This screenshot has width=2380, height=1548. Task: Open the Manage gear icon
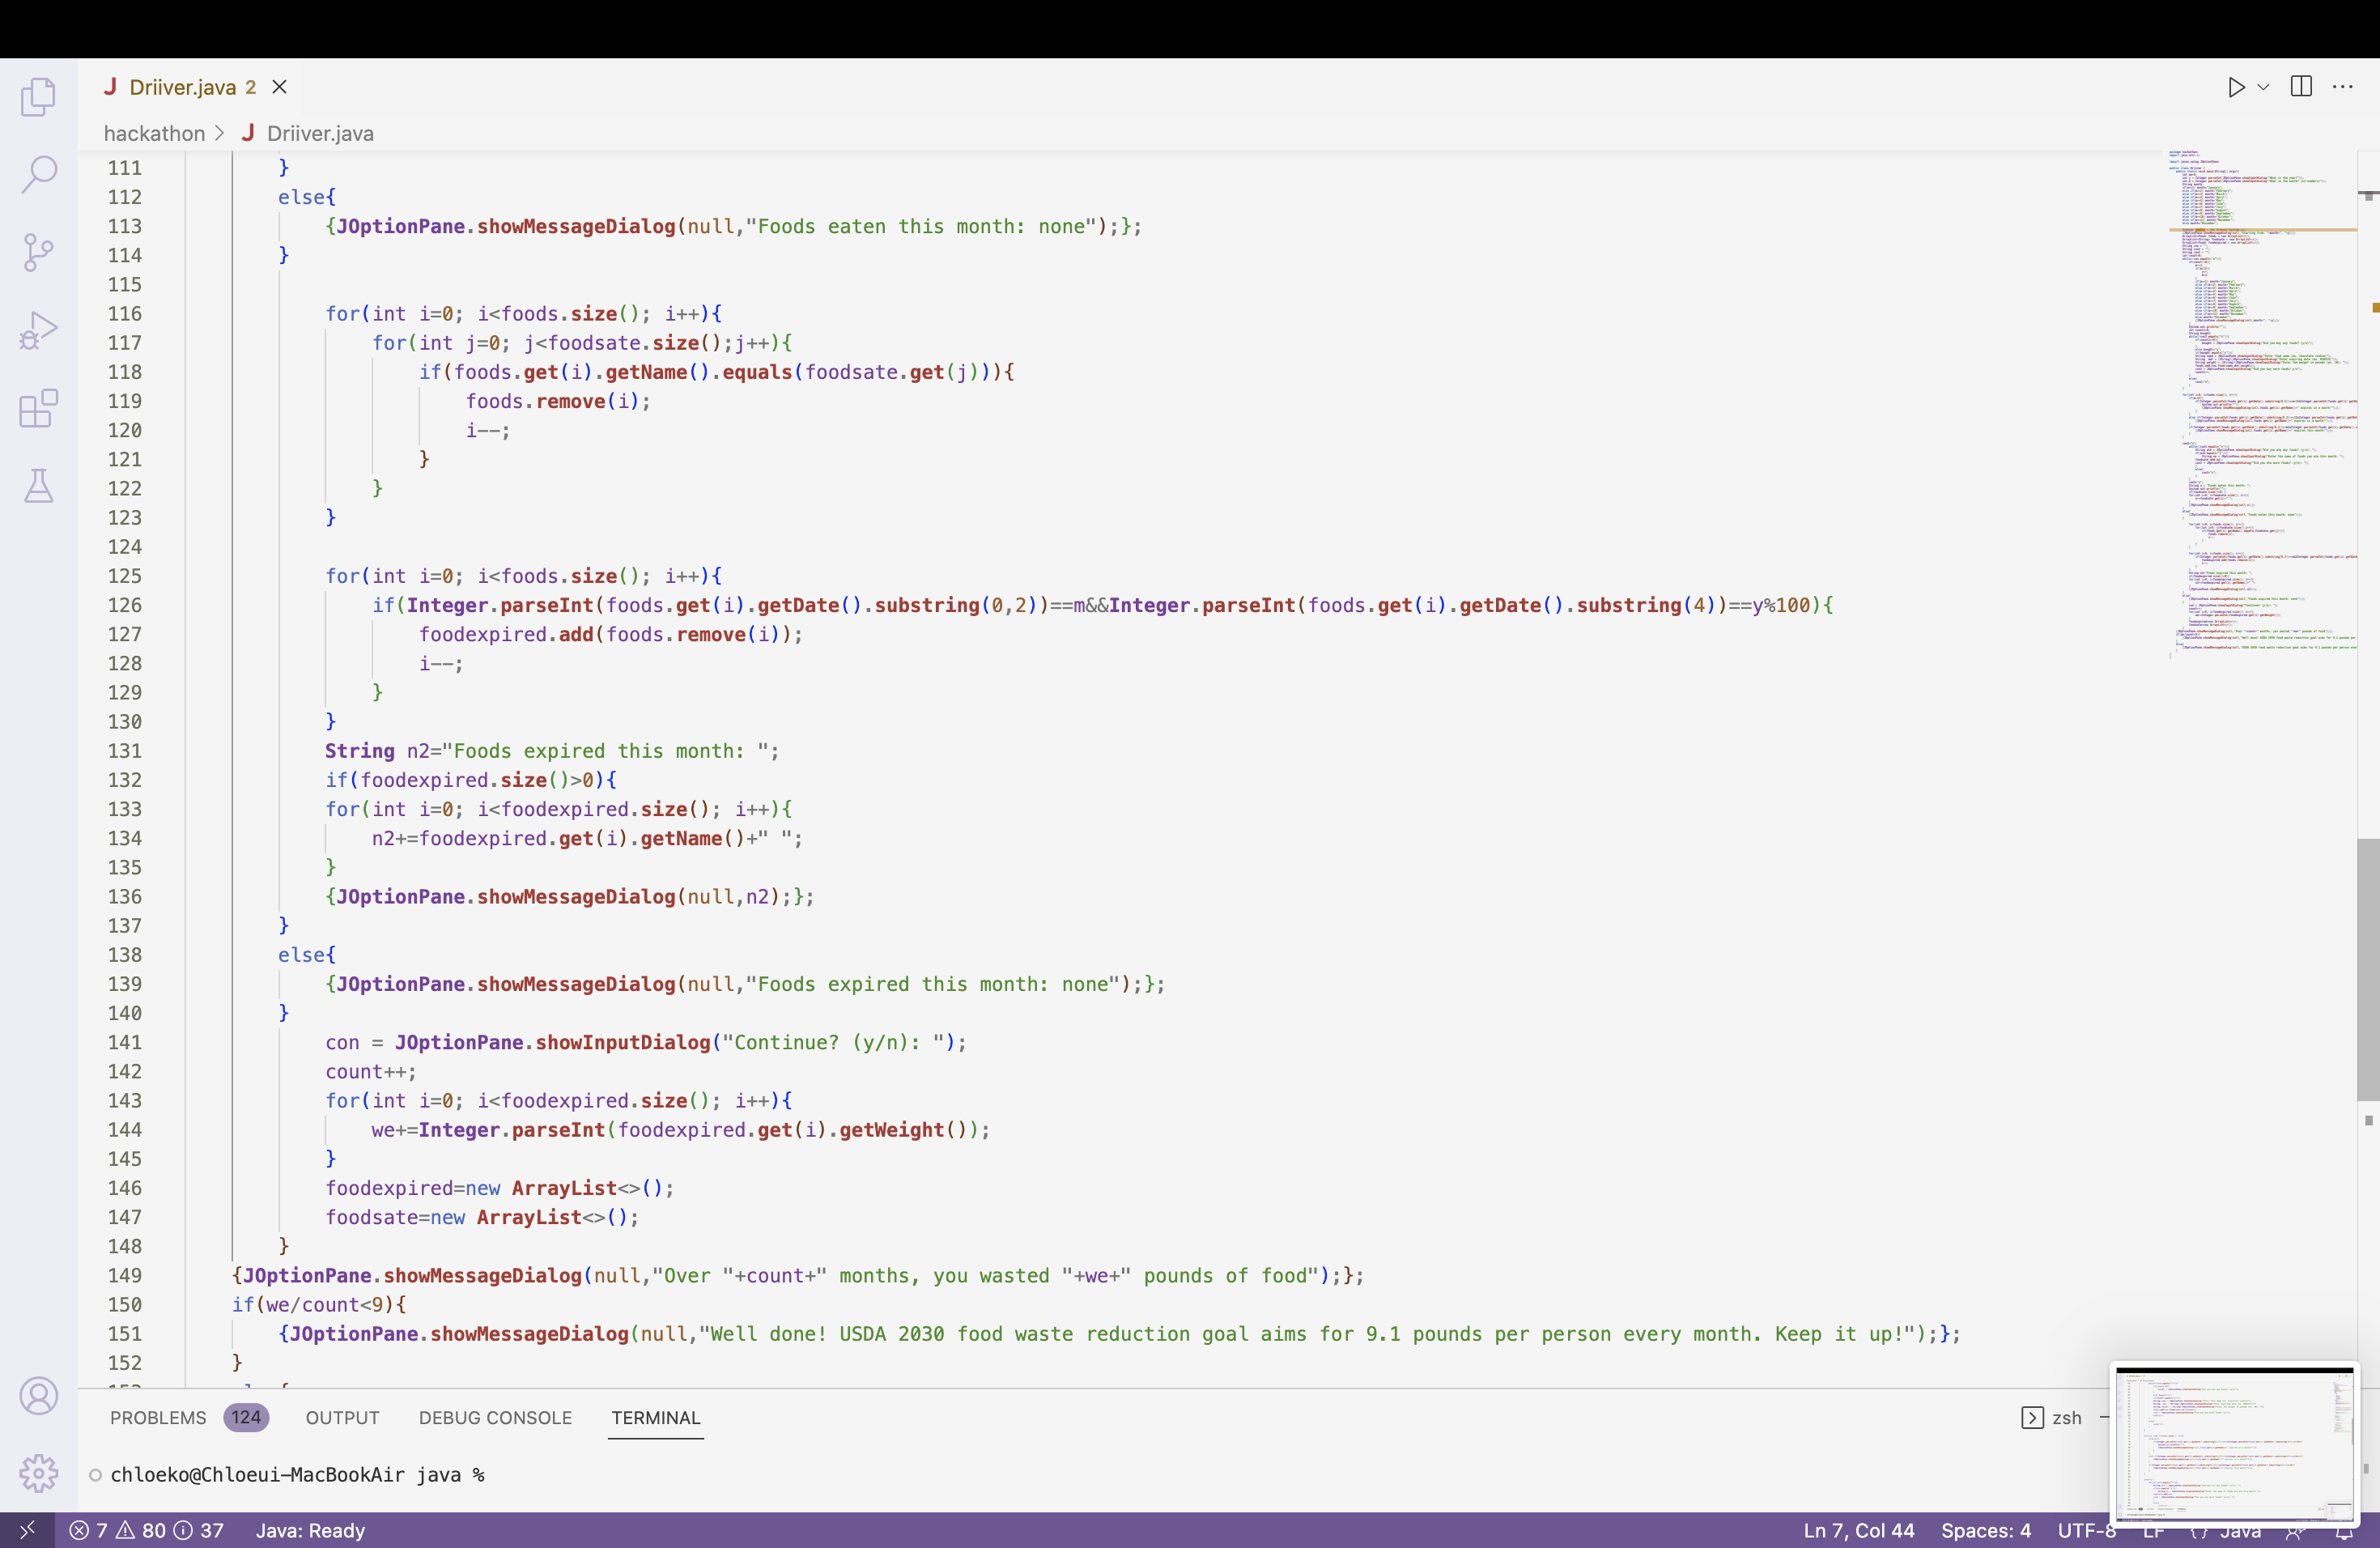coord(38,1473)
